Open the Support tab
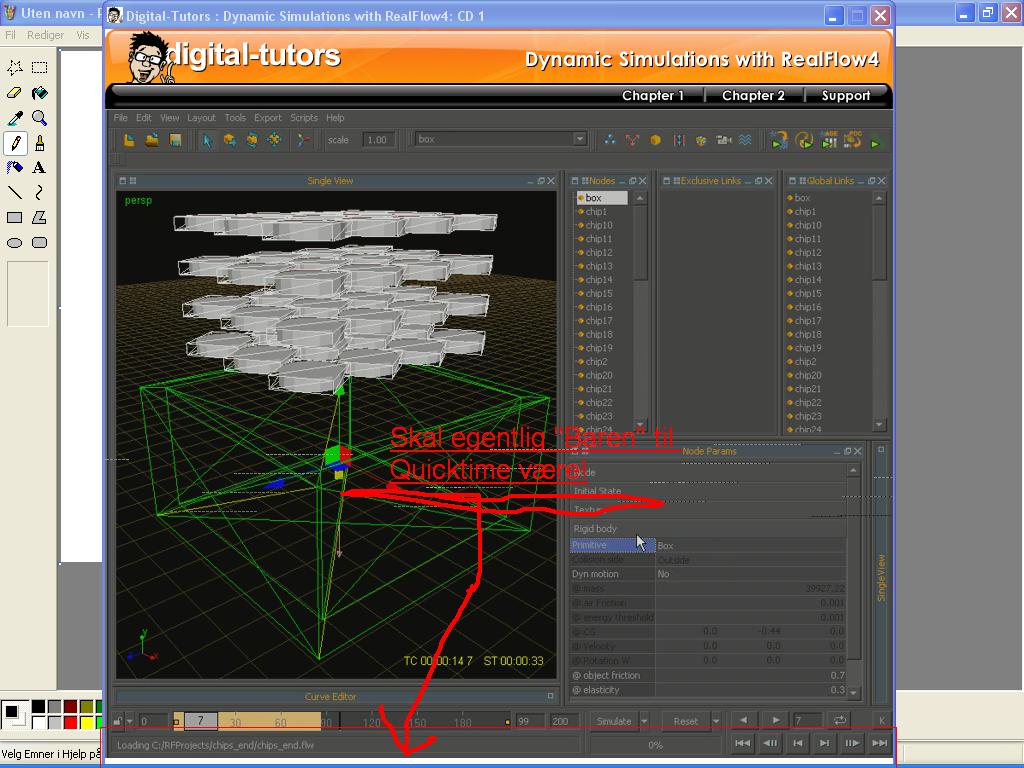This screenshot has height=768, width=1024. click(846, 95)
